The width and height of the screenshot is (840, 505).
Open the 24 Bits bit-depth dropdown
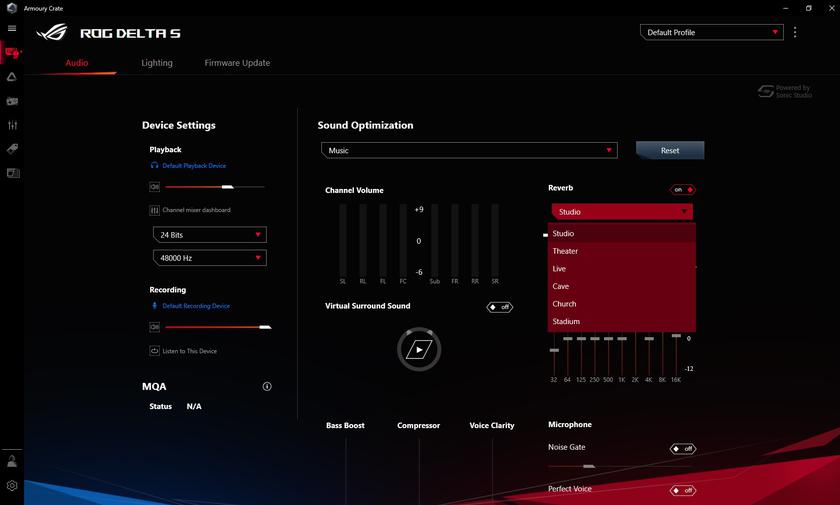tap(209, 235)
